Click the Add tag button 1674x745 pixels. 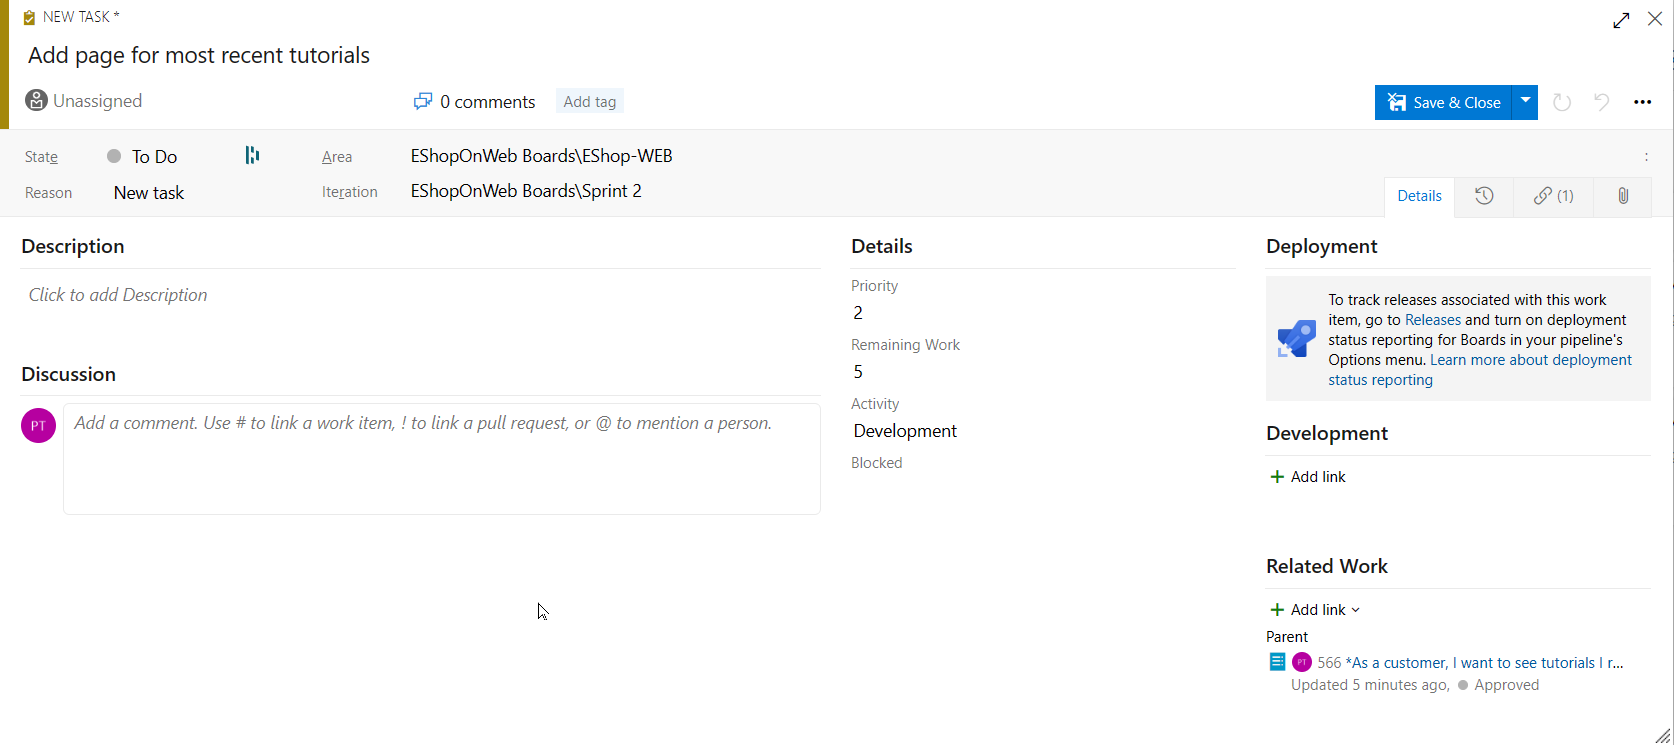tap(589, 101)
